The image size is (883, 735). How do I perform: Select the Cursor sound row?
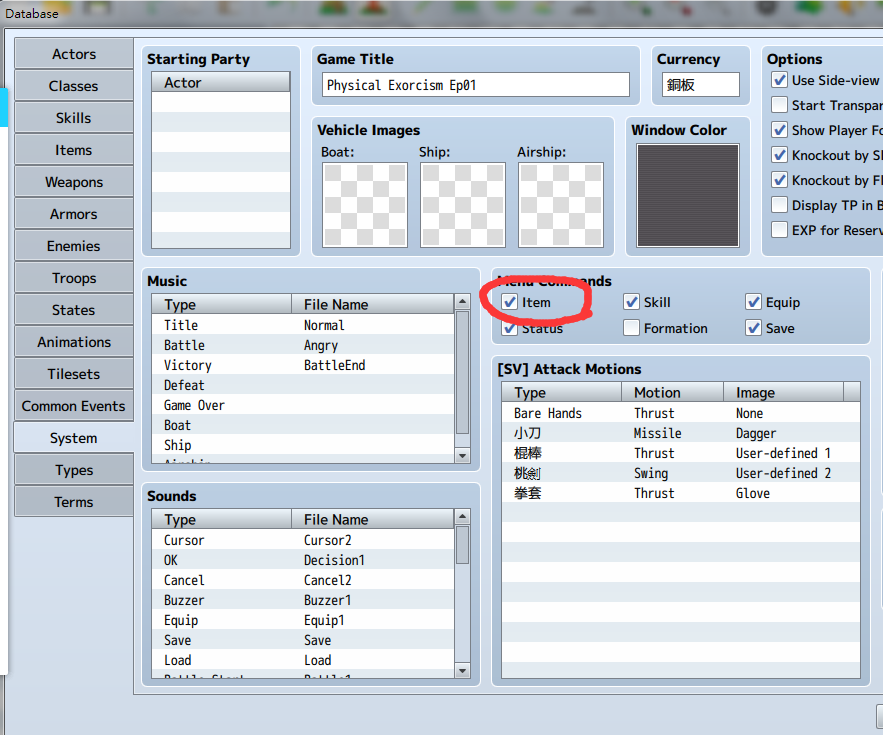pyautogui.click(x=303, y=540)
